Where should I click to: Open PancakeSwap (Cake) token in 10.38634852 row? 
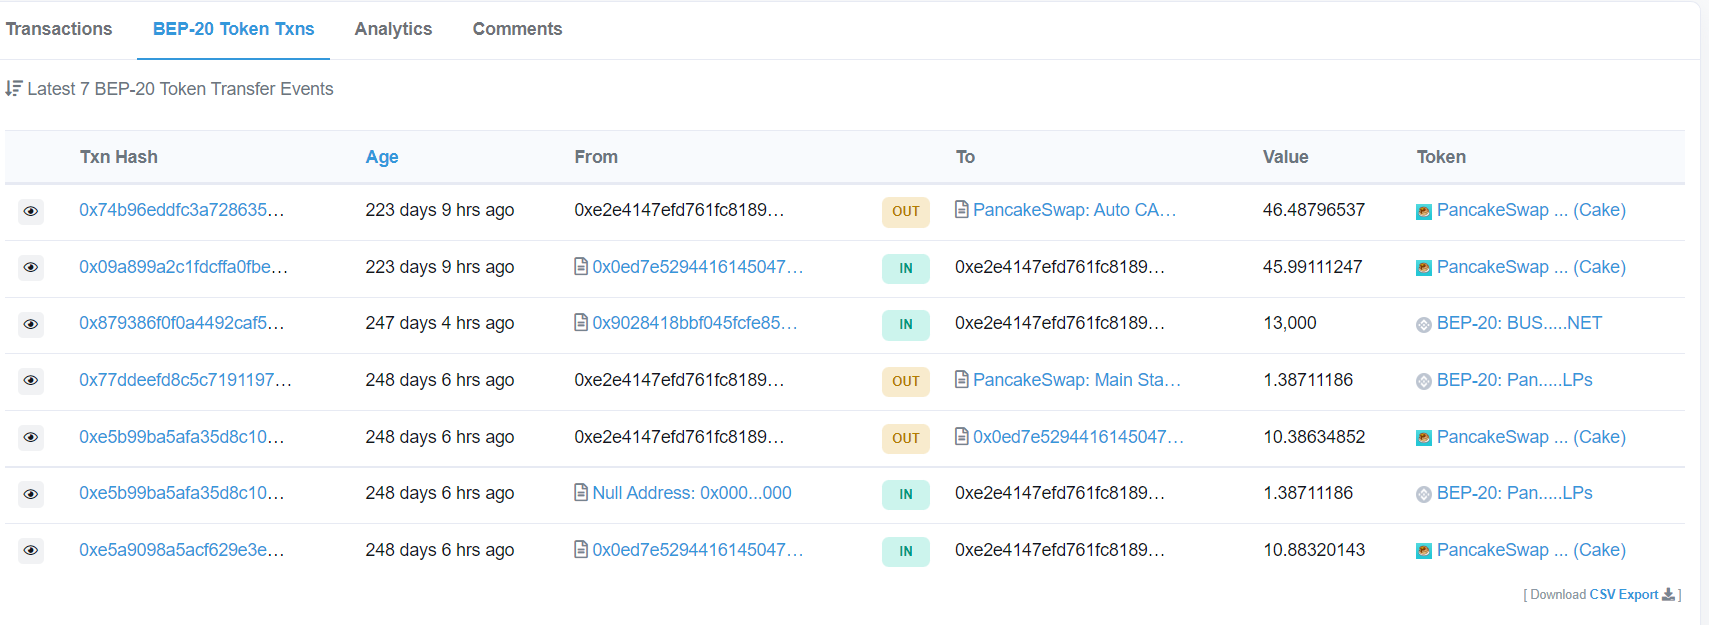[1531, 437]
